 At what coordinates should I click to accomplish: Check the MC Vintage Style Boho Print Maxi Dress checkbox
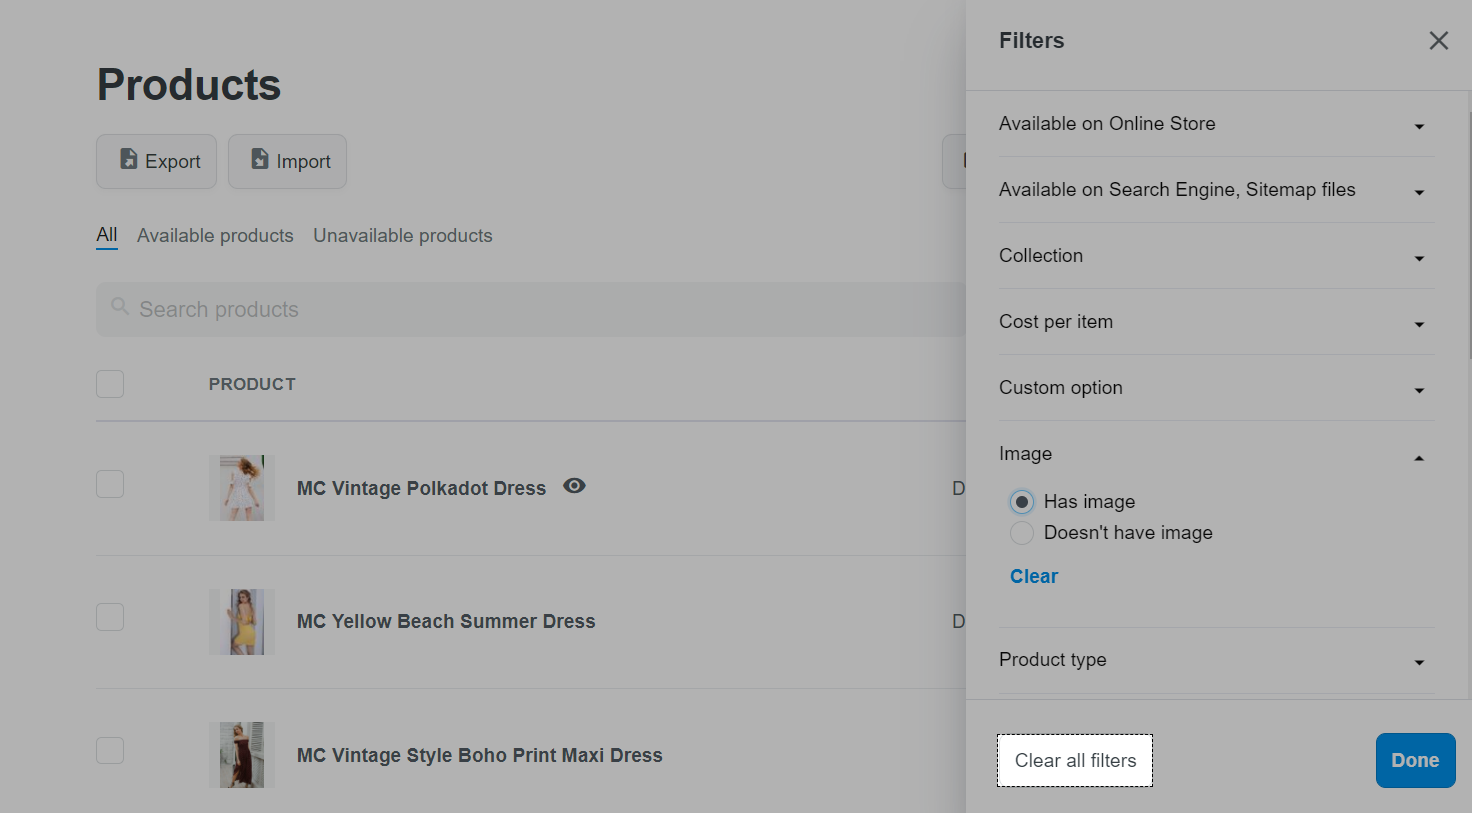click(110, 750)
